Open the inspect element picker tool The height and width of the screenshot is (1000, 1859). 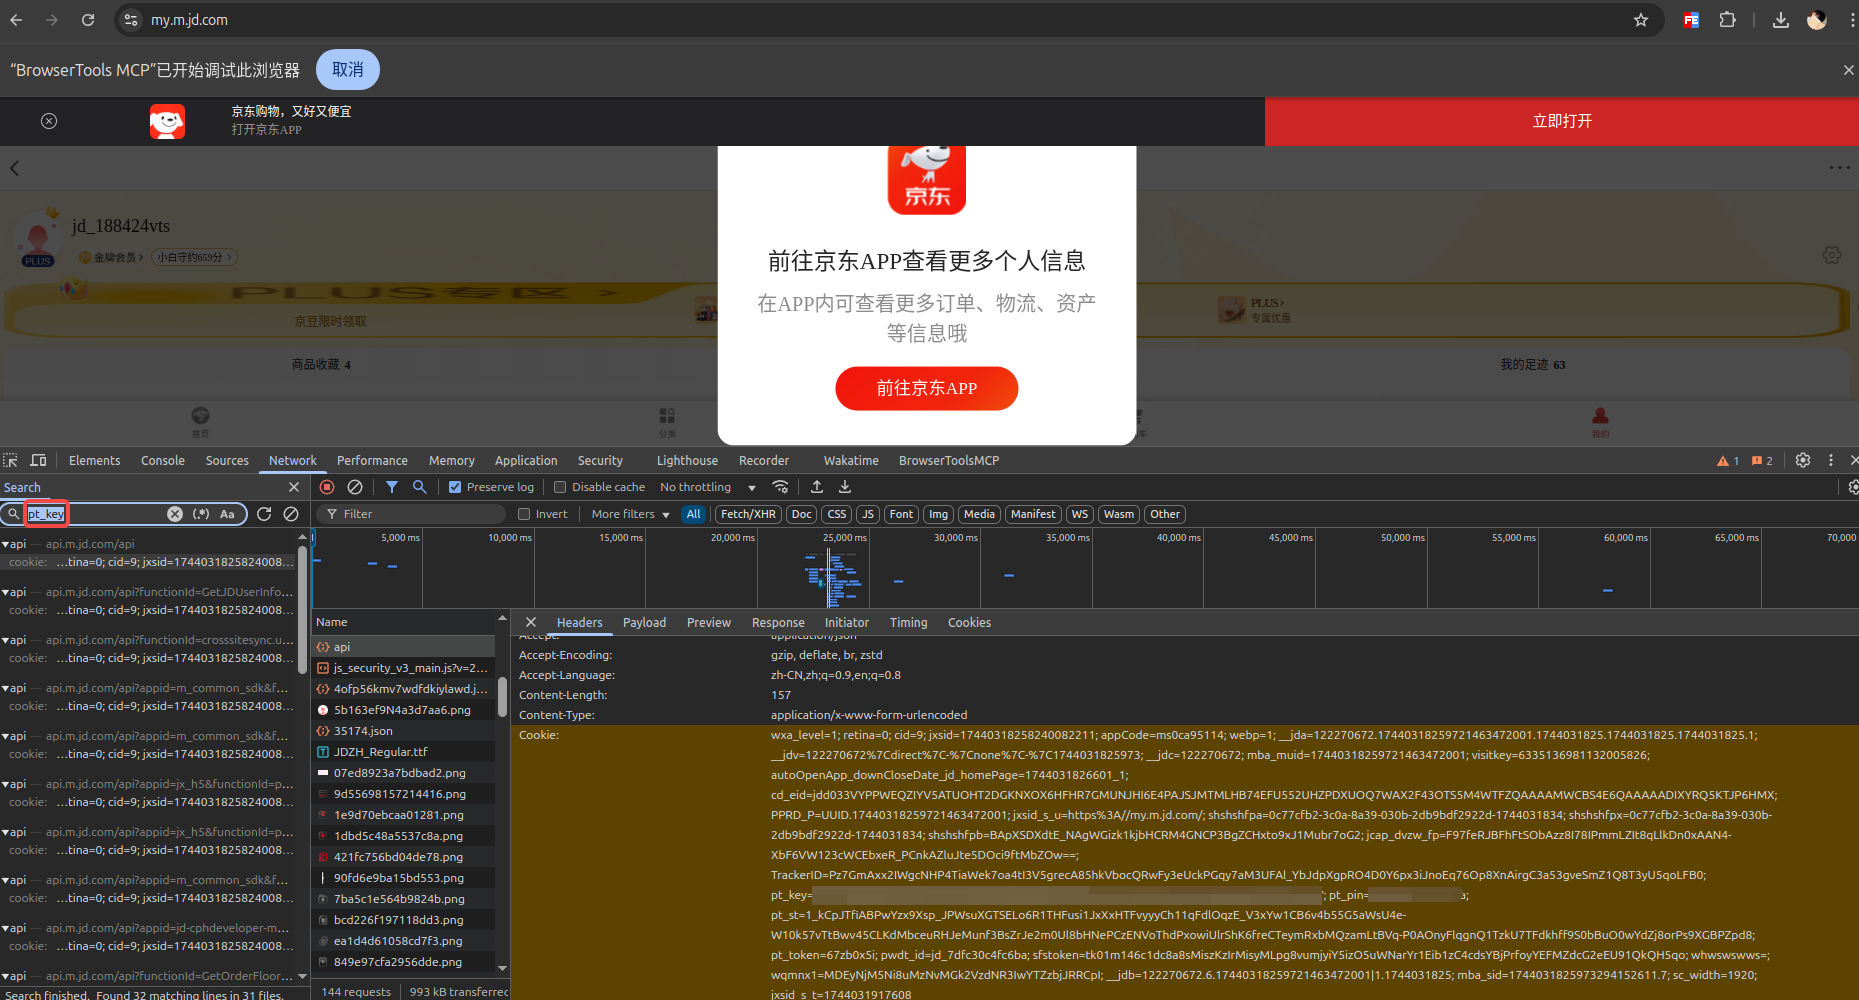tap(11, 460)
